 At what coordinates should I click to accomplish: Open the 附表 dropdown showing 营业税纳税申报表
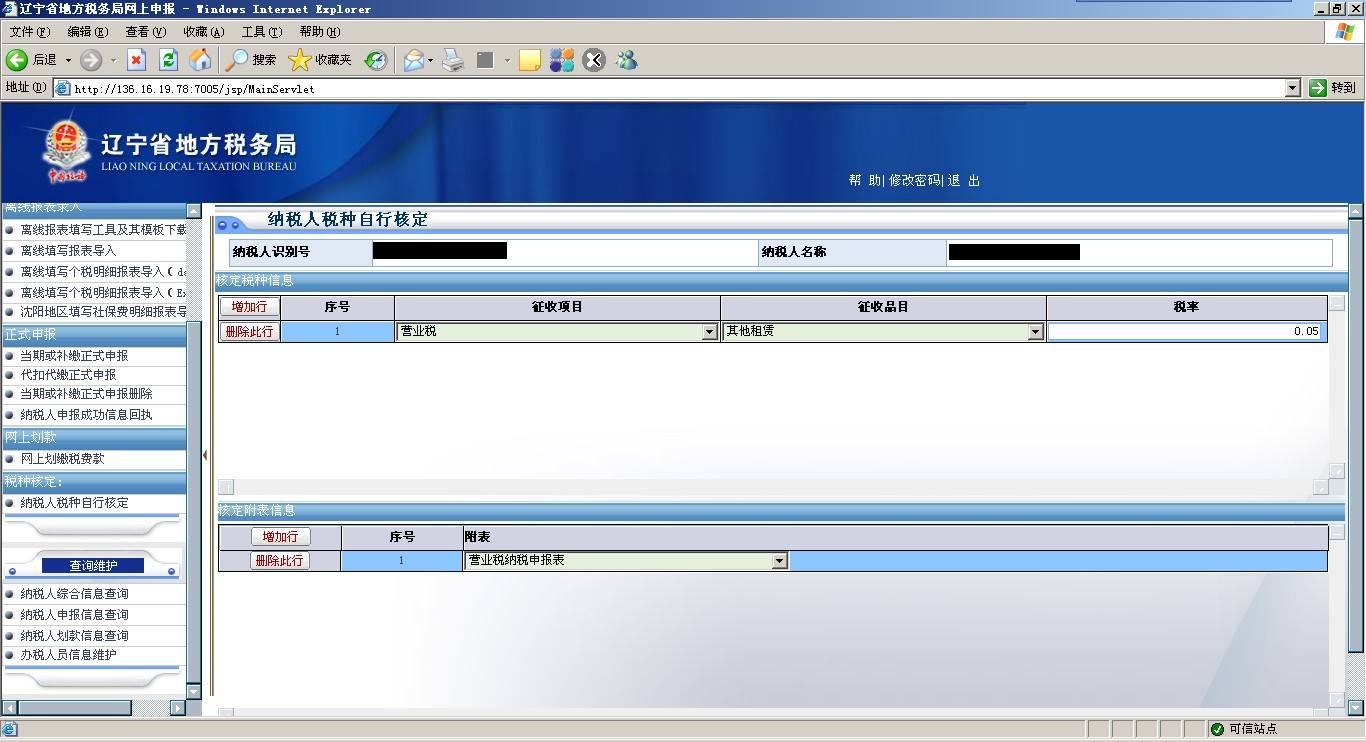(x=779, y=562)
